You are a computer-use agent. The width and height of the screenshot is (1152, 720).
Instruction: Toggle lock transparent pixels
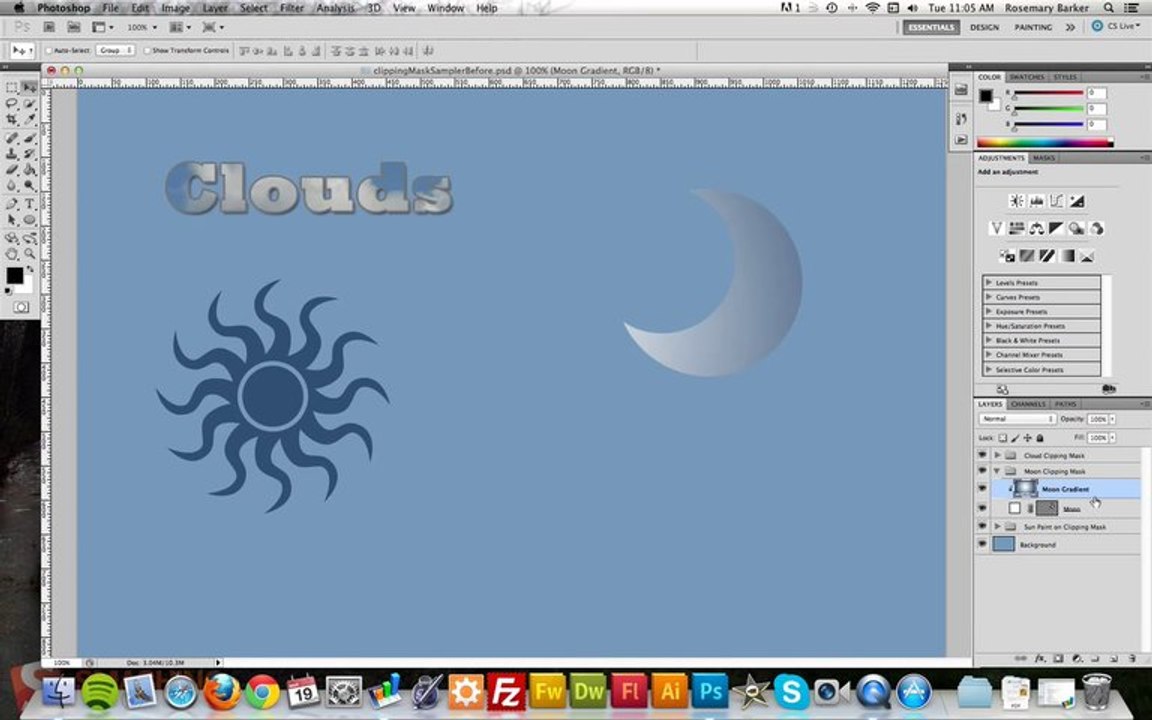click(x=1003, y=438)
